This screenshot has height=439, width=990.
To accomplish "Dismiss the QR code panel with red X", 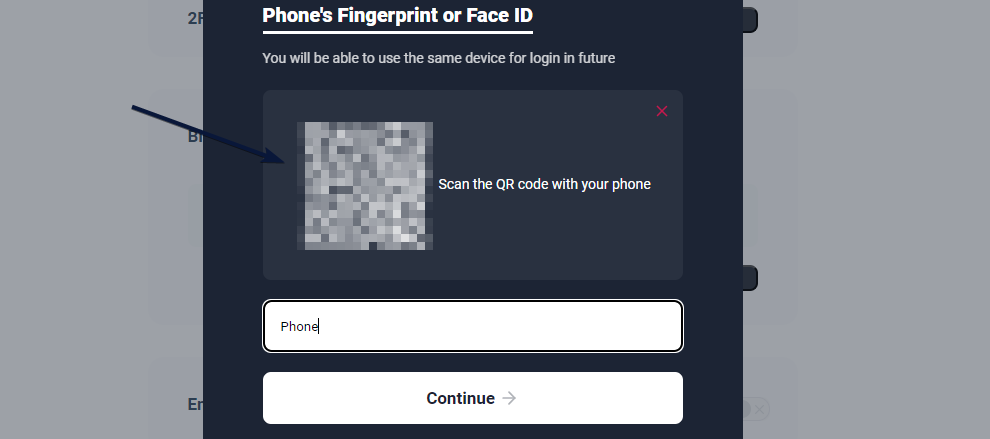I will click(662, 111).
